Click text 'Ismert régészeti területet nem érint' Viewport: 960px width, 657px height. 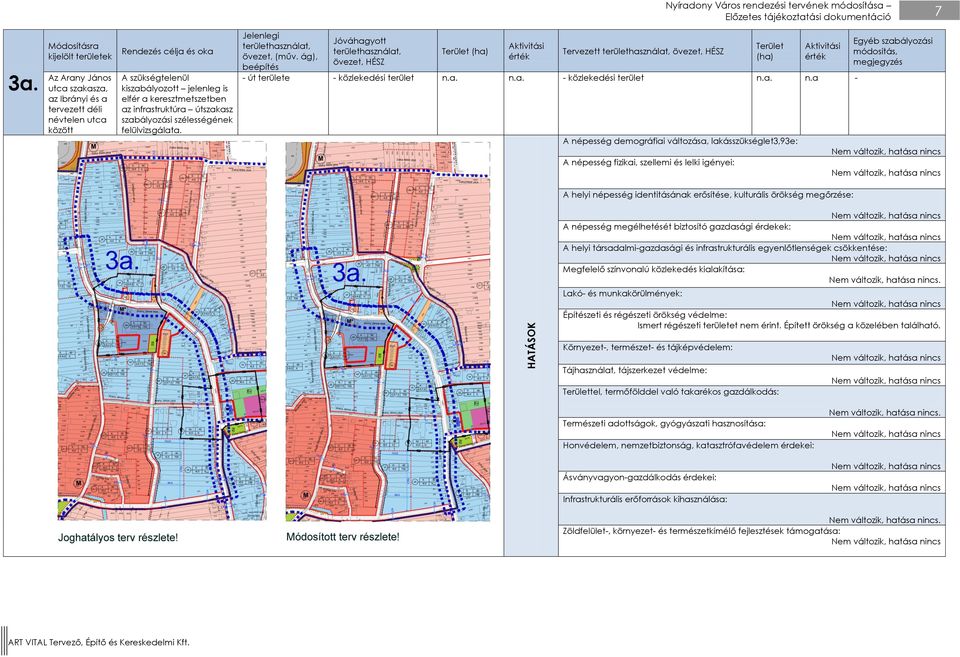click(709, 325)
